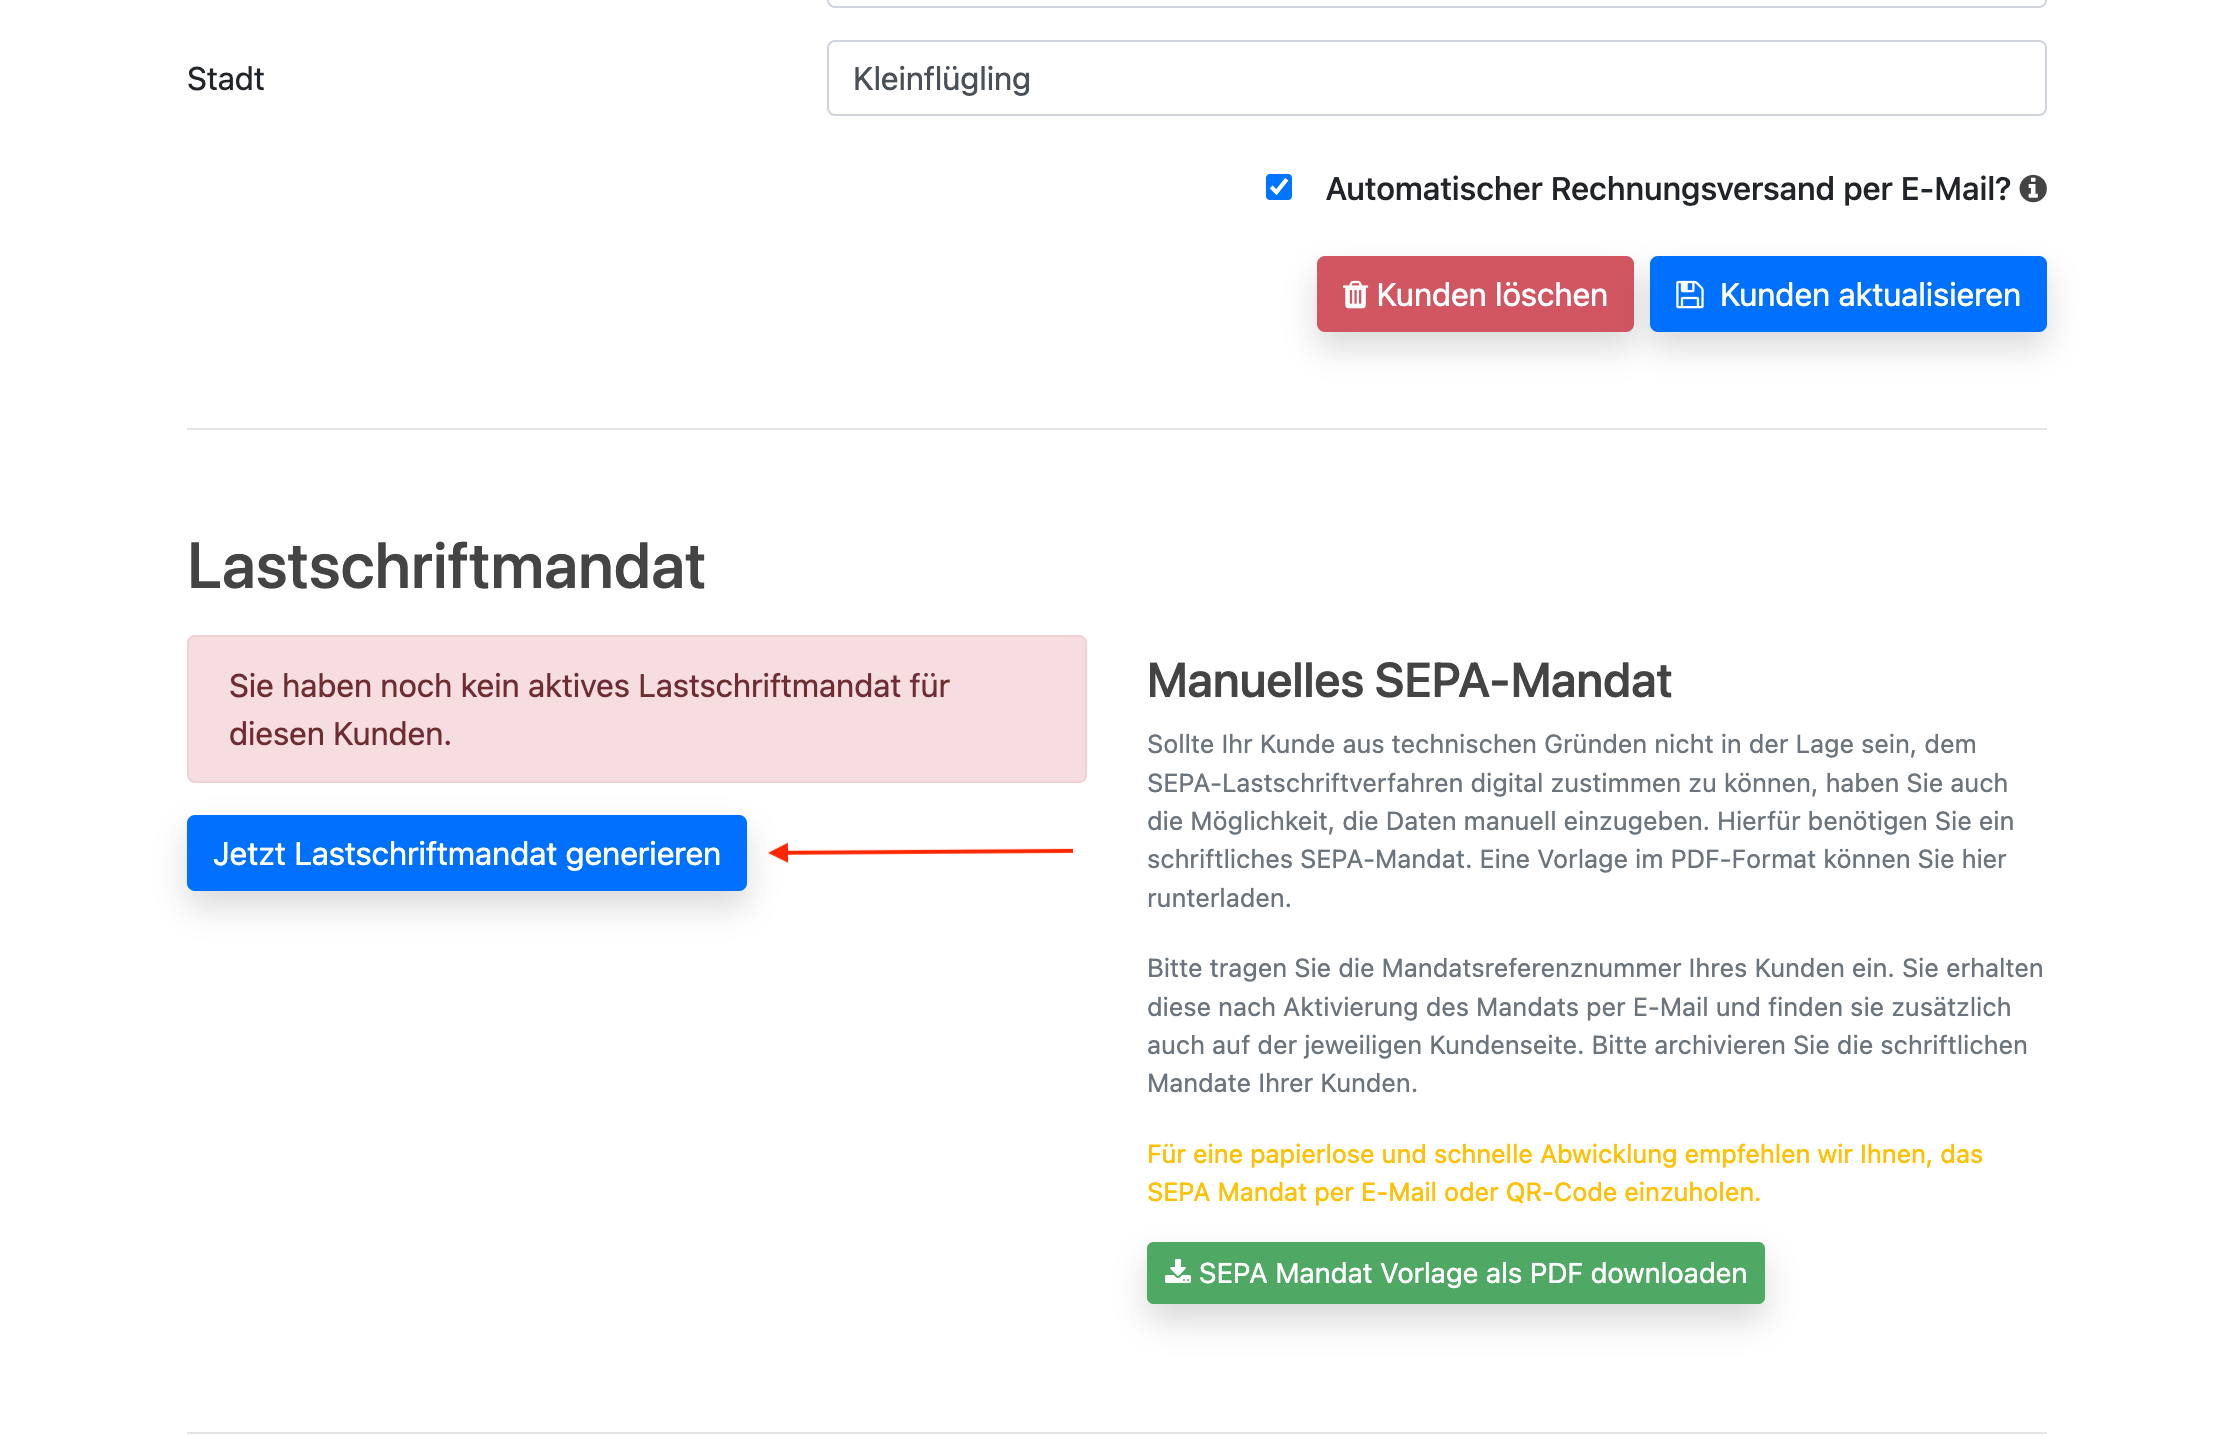Image resolution: width=2234 pixels, height=1436 pixels.
Task: Disable Automatischer Rechnungsversand per E-Mail
Action: pyautogui.click(x=1280, y=187)
